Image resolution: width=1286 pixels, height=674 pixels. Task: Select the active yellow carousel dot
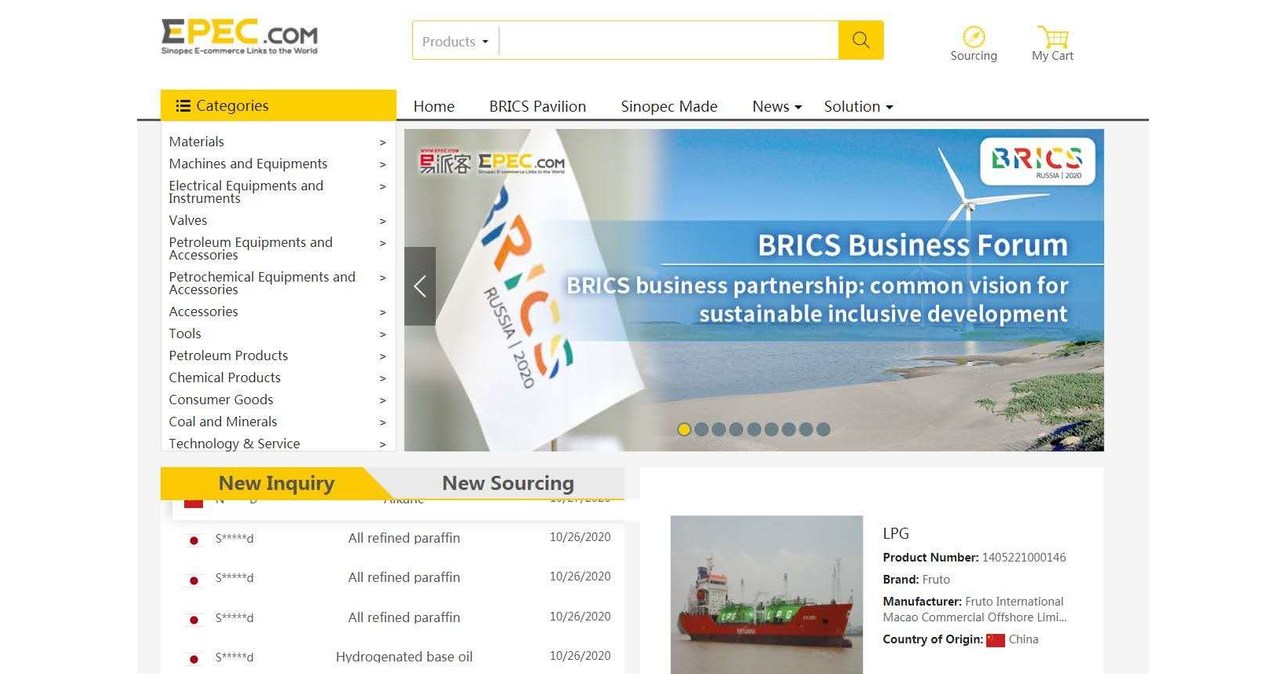pyautogui.click(x=684, y=429)
